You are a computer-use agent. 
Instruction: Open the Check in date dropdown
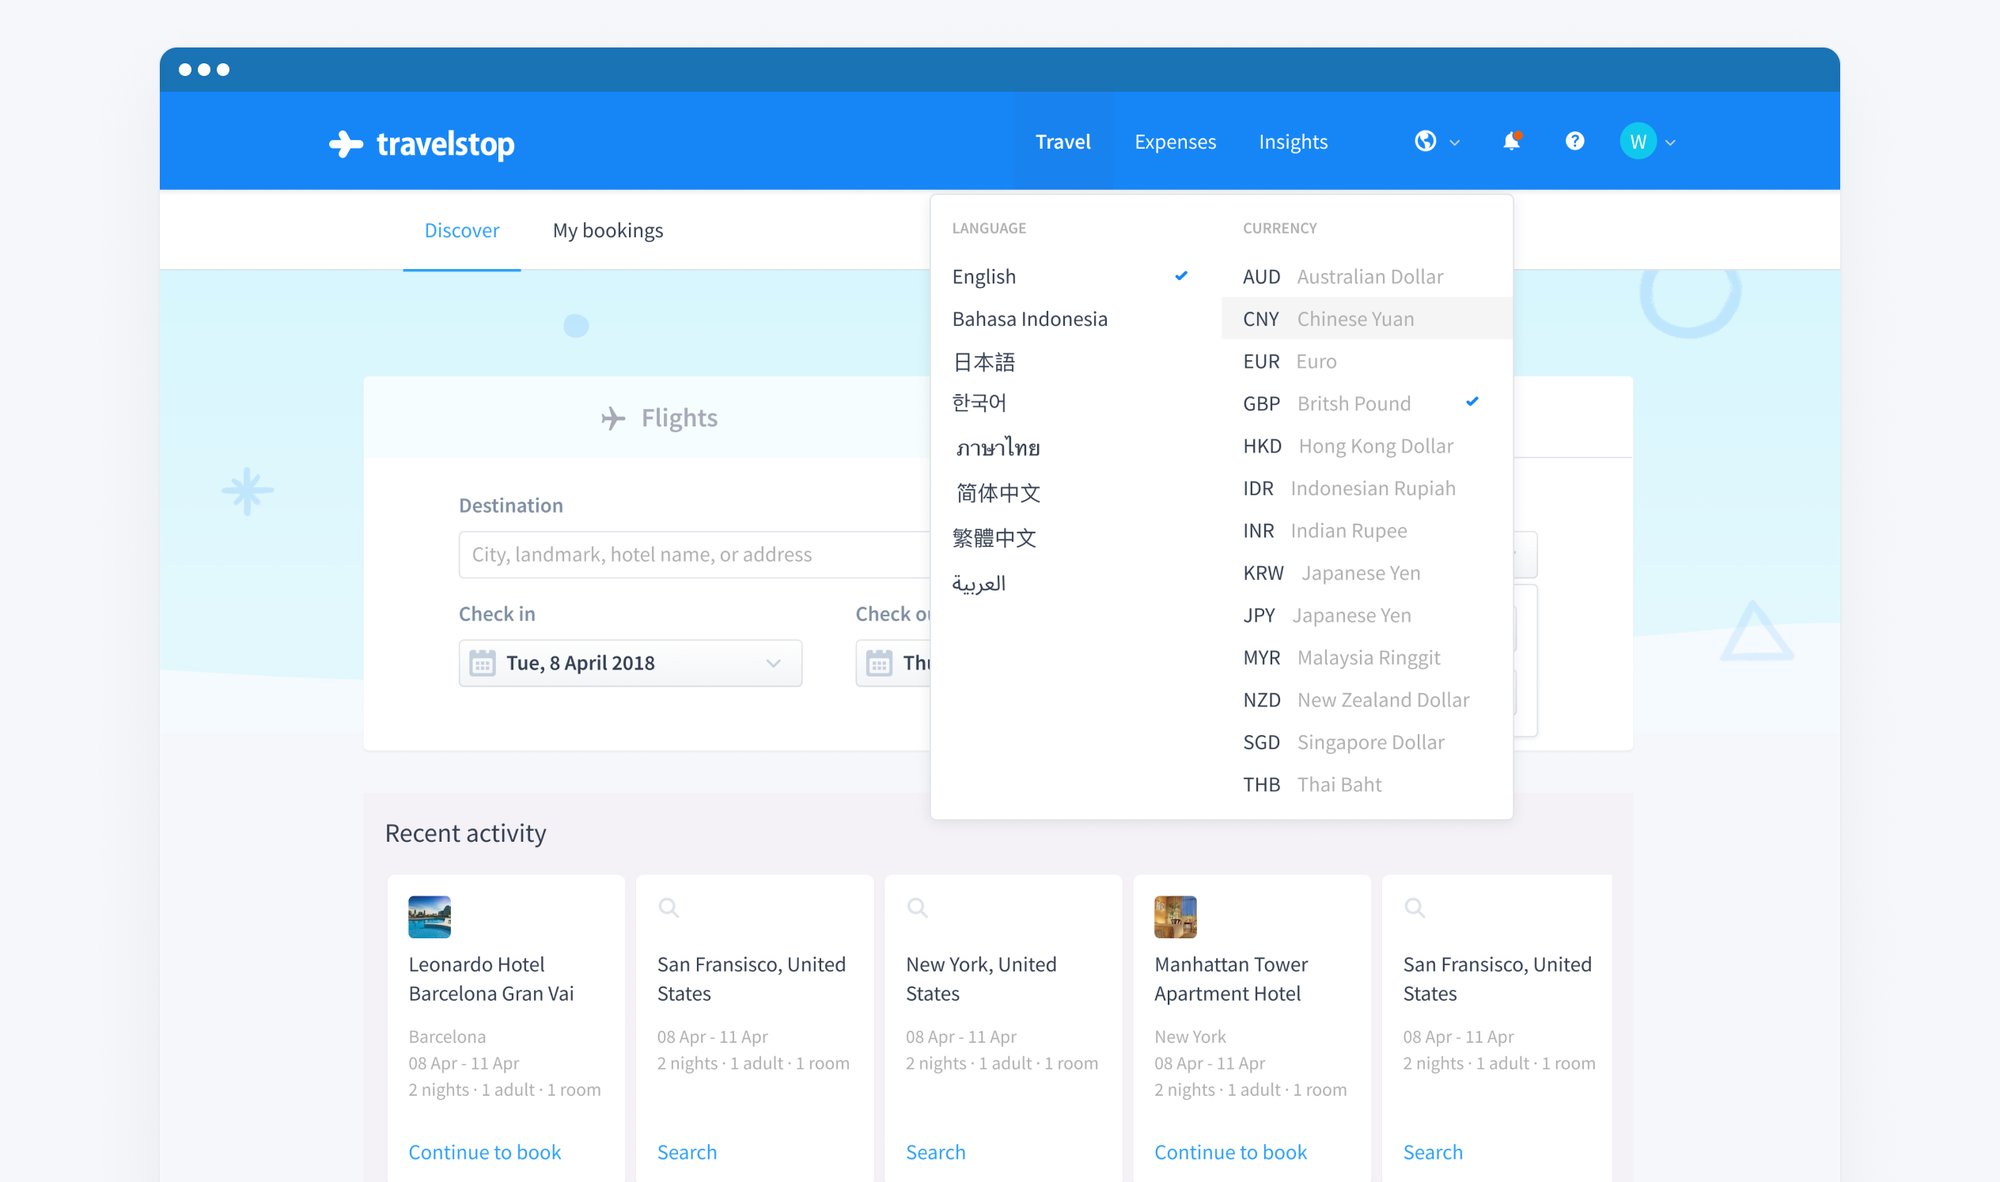tap(630, 663)
